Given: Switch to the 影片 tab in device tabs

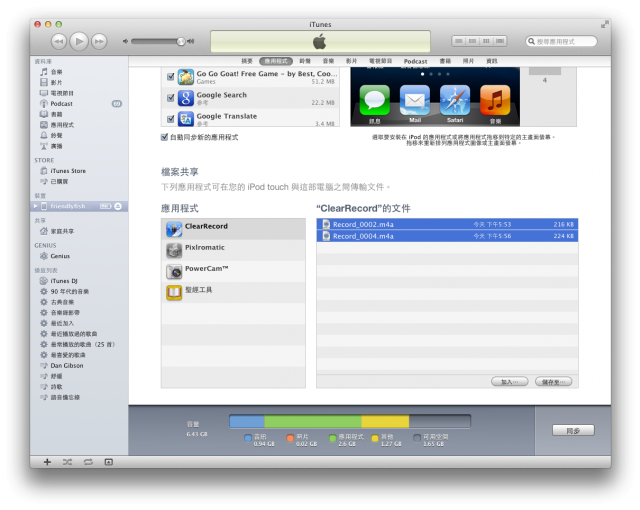Looking at the screenshot, I should (x=351, y=61).
